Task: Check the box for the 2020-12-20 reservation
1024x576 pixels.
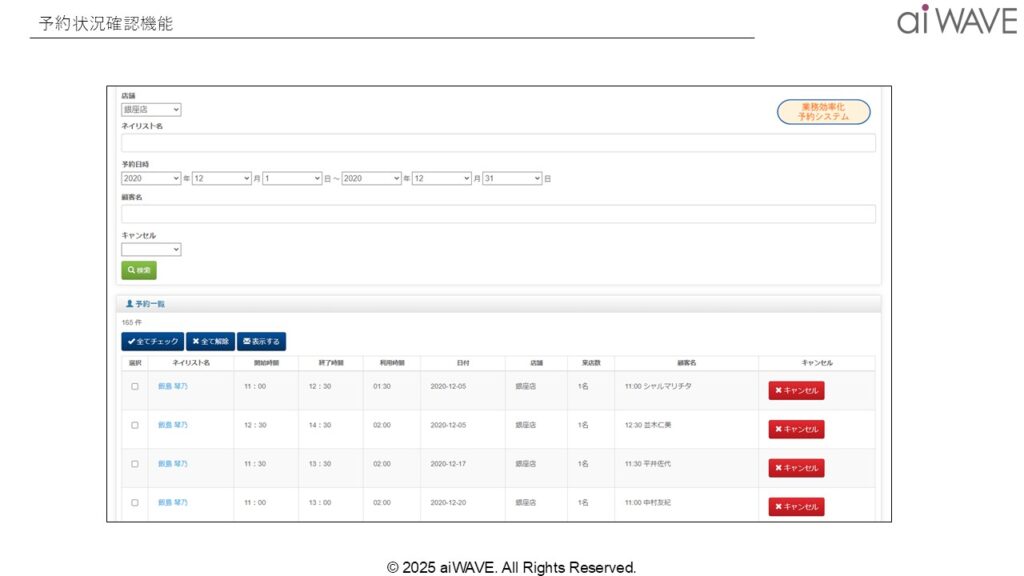Action: [x=135, y=502]
